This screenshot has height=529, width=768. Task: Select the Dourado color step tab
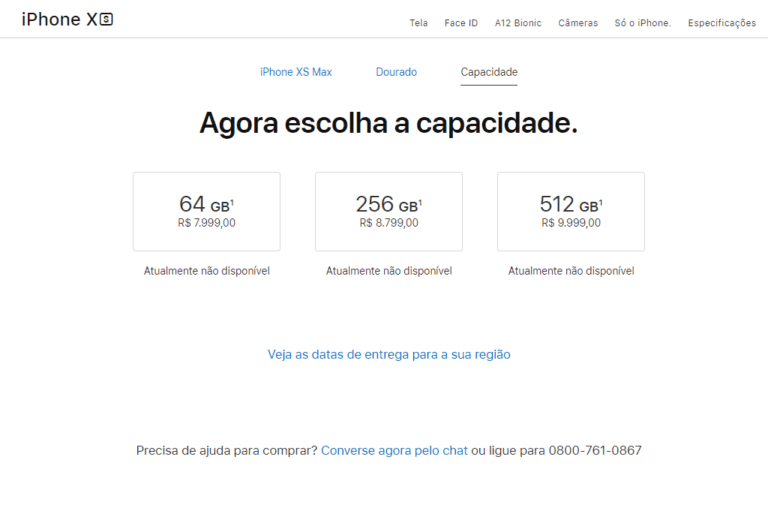tap(396, 72)
